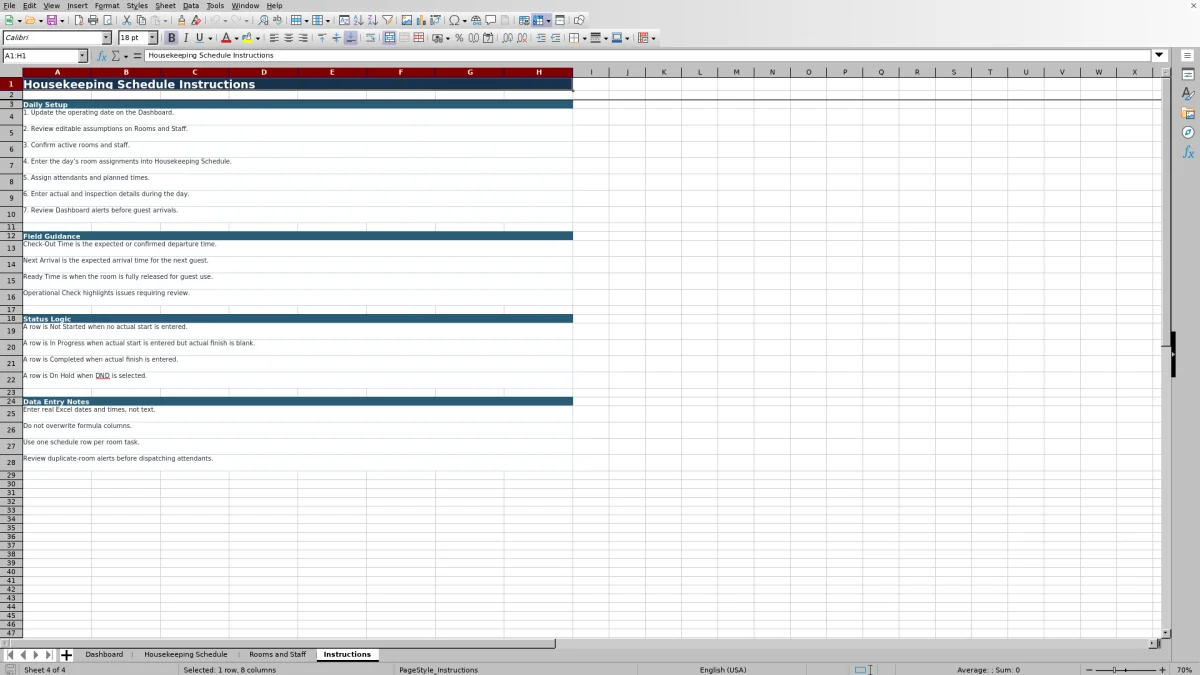Switch to Rooms and Staff tab
Image resolution: width=1200 pixels, height=675 pixels.
(278, 654)
